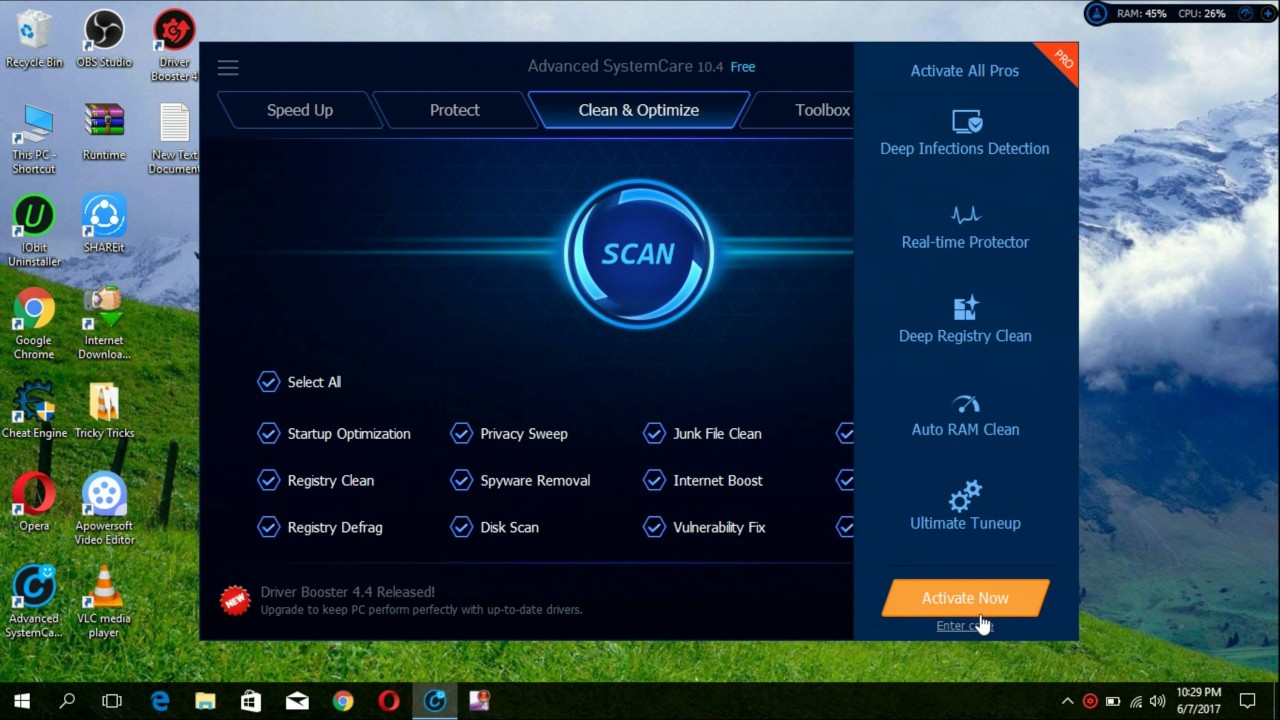Toggle the Disk Scan checkbox
Screen dimensions: 1280x720
click(461, 527)
